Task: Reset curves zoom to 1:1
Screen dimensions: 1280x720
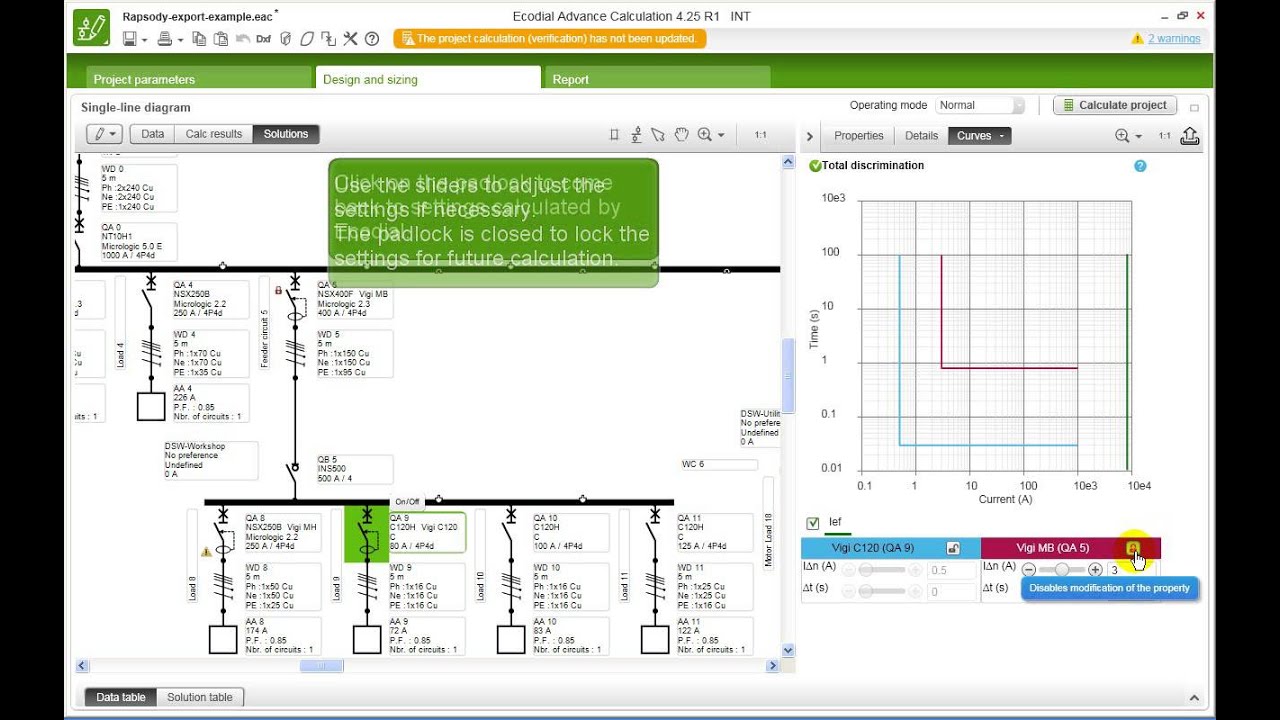Action: coord(1165,136)
